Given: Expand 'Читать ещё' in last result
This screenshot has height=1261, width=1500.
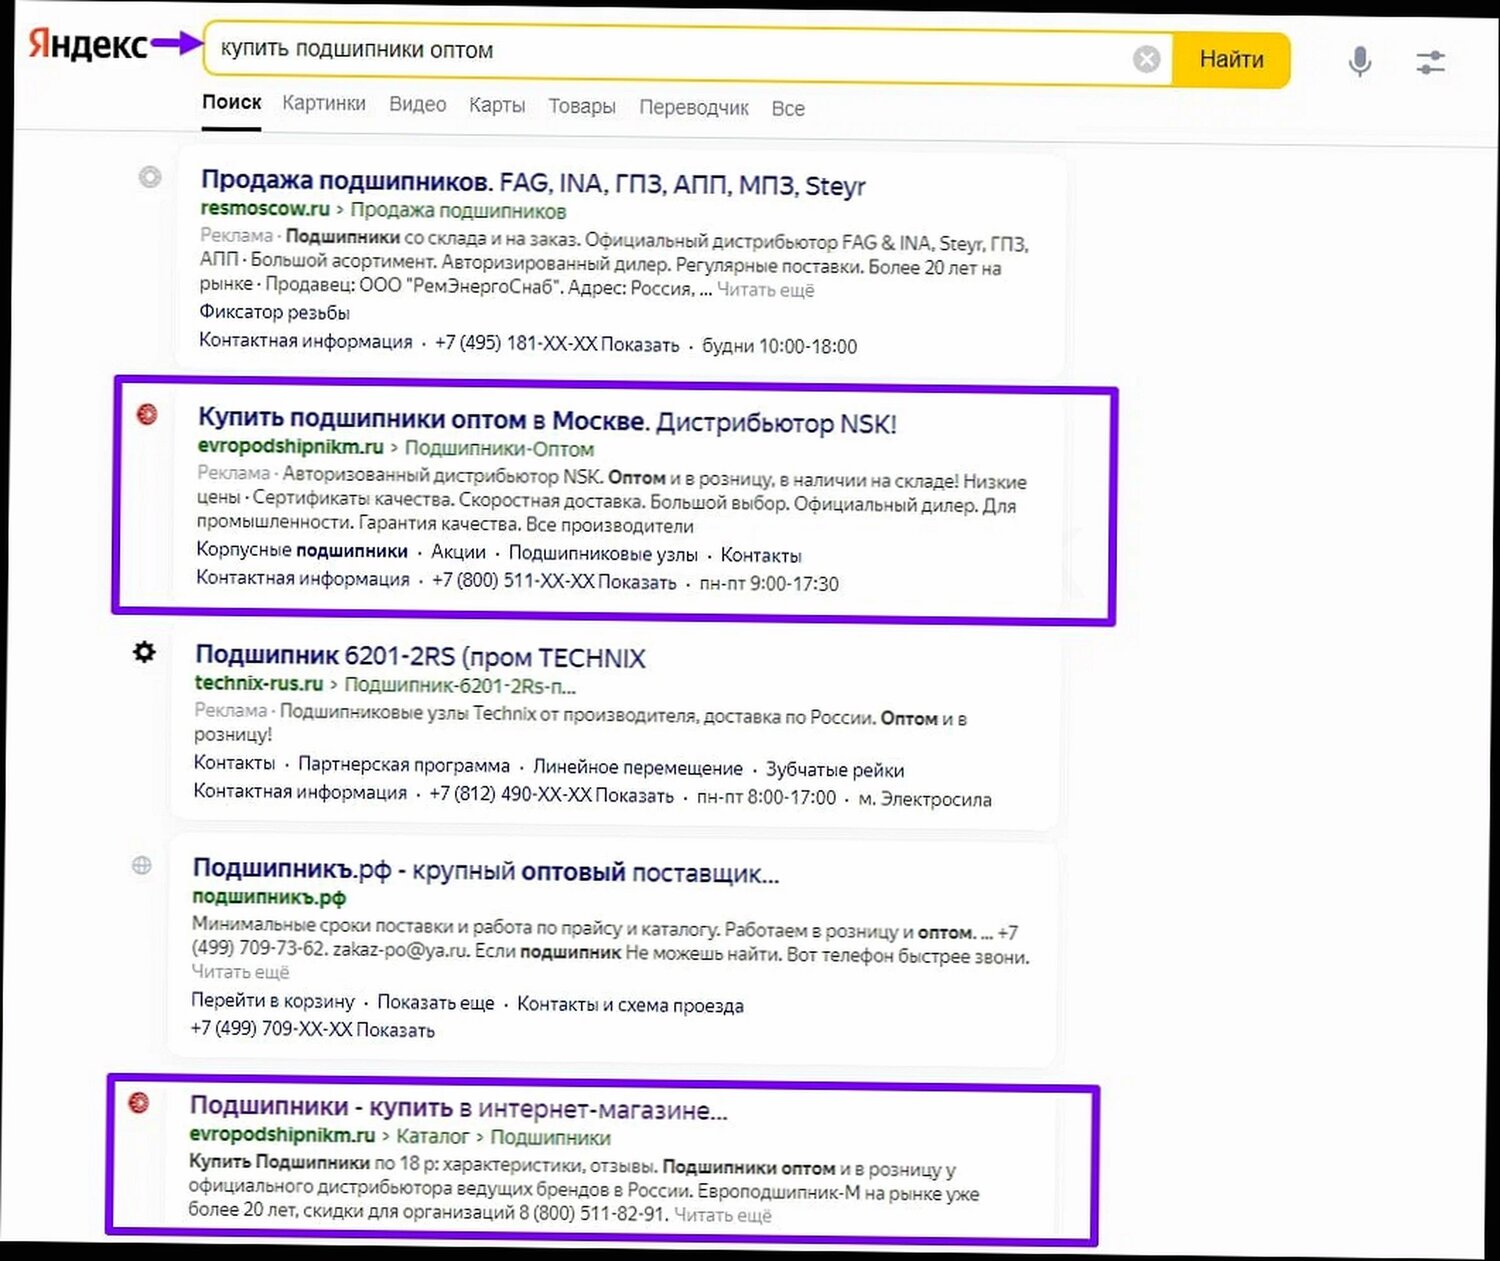Looking at the screenshot, I should point(723,1215).
